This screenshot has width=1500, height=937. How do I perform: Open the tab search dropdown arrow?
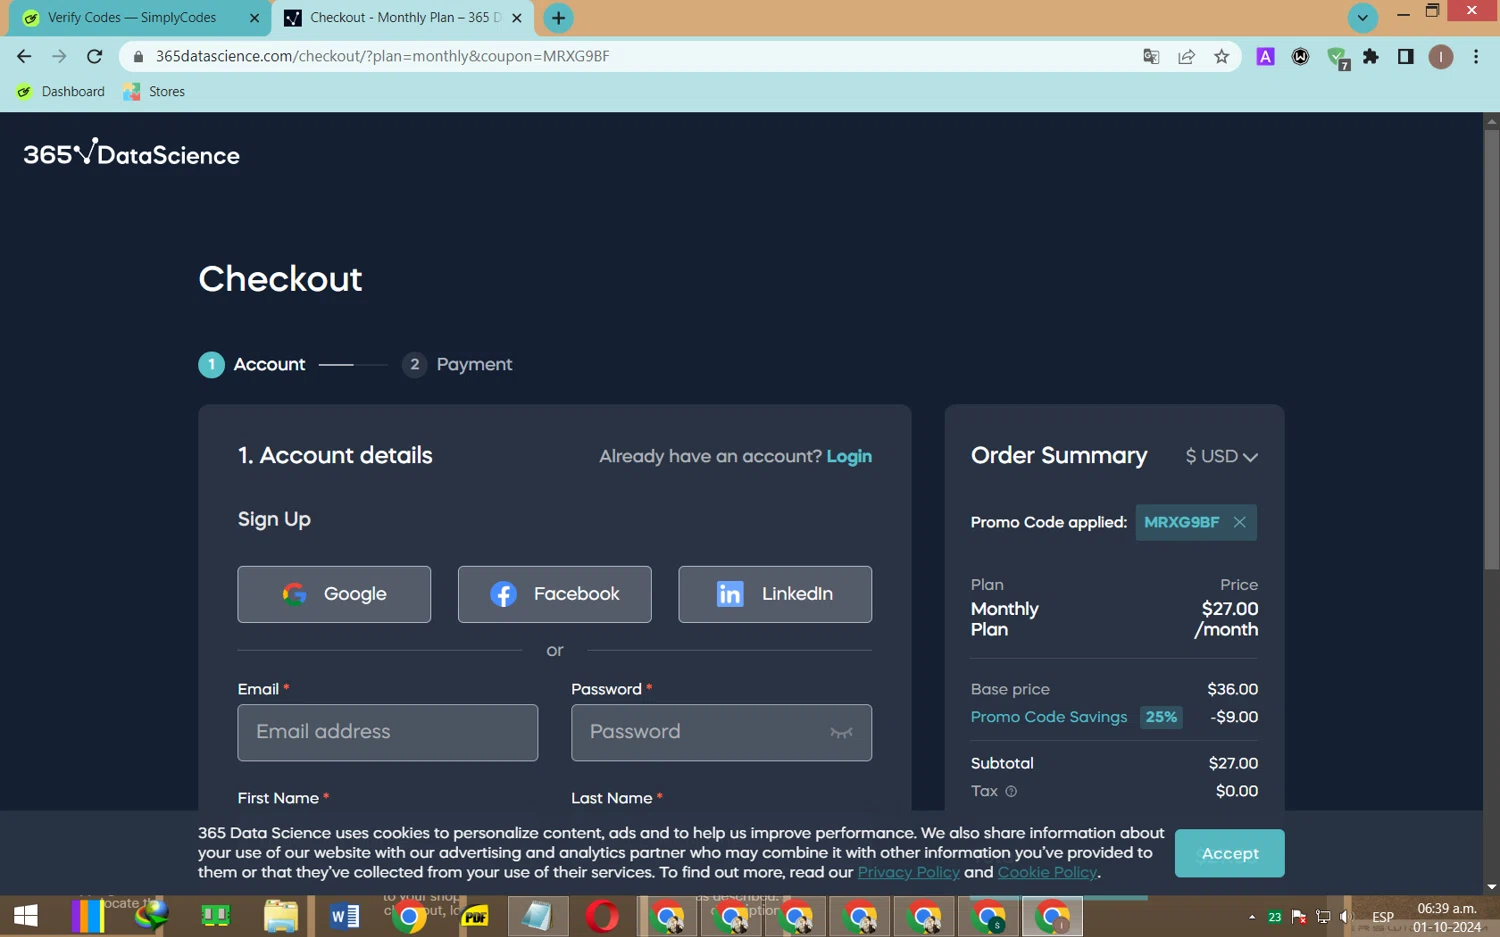coord(1362,17)
